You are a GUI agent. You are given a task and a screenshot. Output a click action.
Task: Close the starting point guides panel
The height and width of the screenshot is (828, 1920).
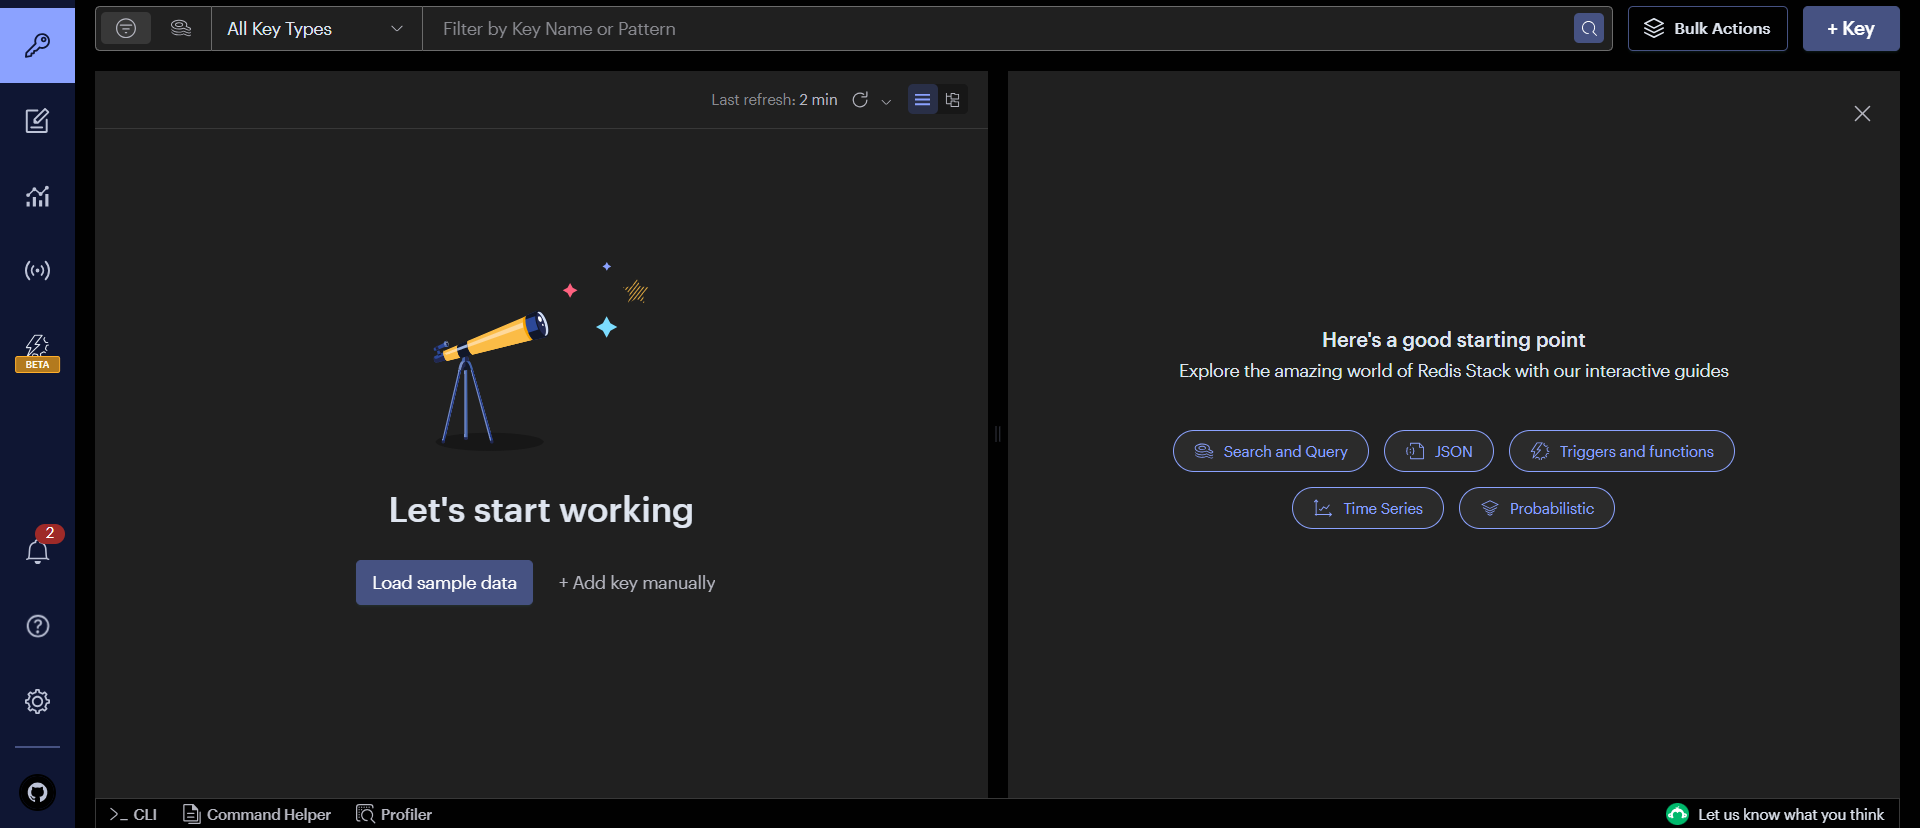click(x=1862, y=114)
